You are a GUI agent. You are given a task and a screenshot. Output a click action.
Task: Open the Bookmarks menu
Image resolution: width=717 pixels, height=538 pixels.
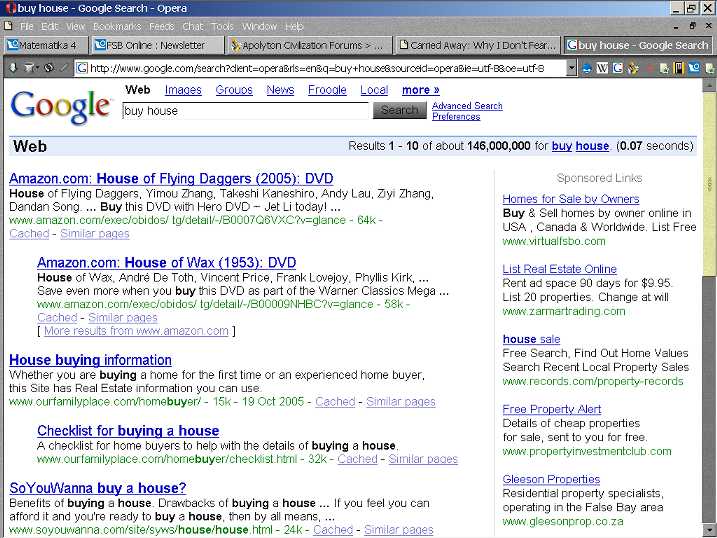click(x=116, y=26)
